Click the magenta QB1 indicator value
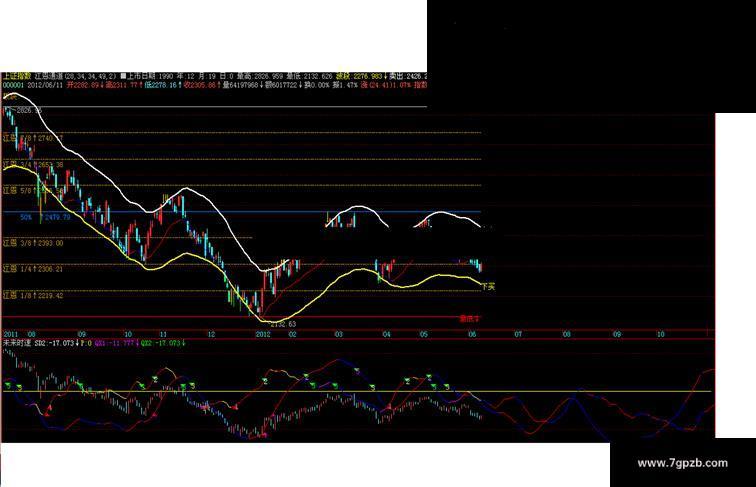 click(116, 343)
